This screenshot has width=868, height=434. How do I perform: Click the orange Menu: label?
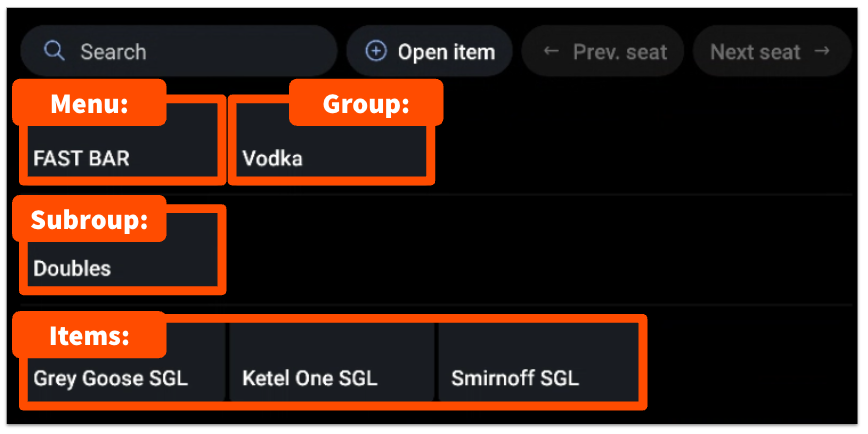click(x=89, y=104)
